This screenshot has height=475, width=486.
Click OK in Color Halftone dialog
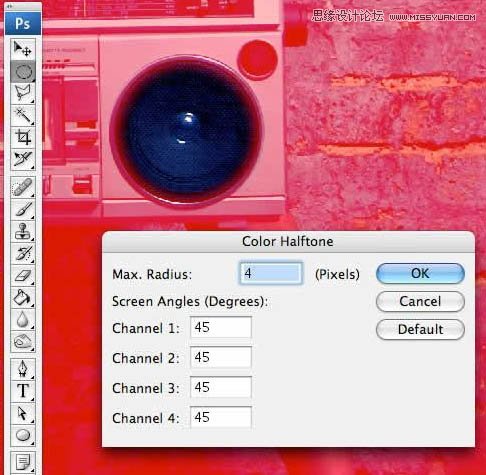(420, 274)
